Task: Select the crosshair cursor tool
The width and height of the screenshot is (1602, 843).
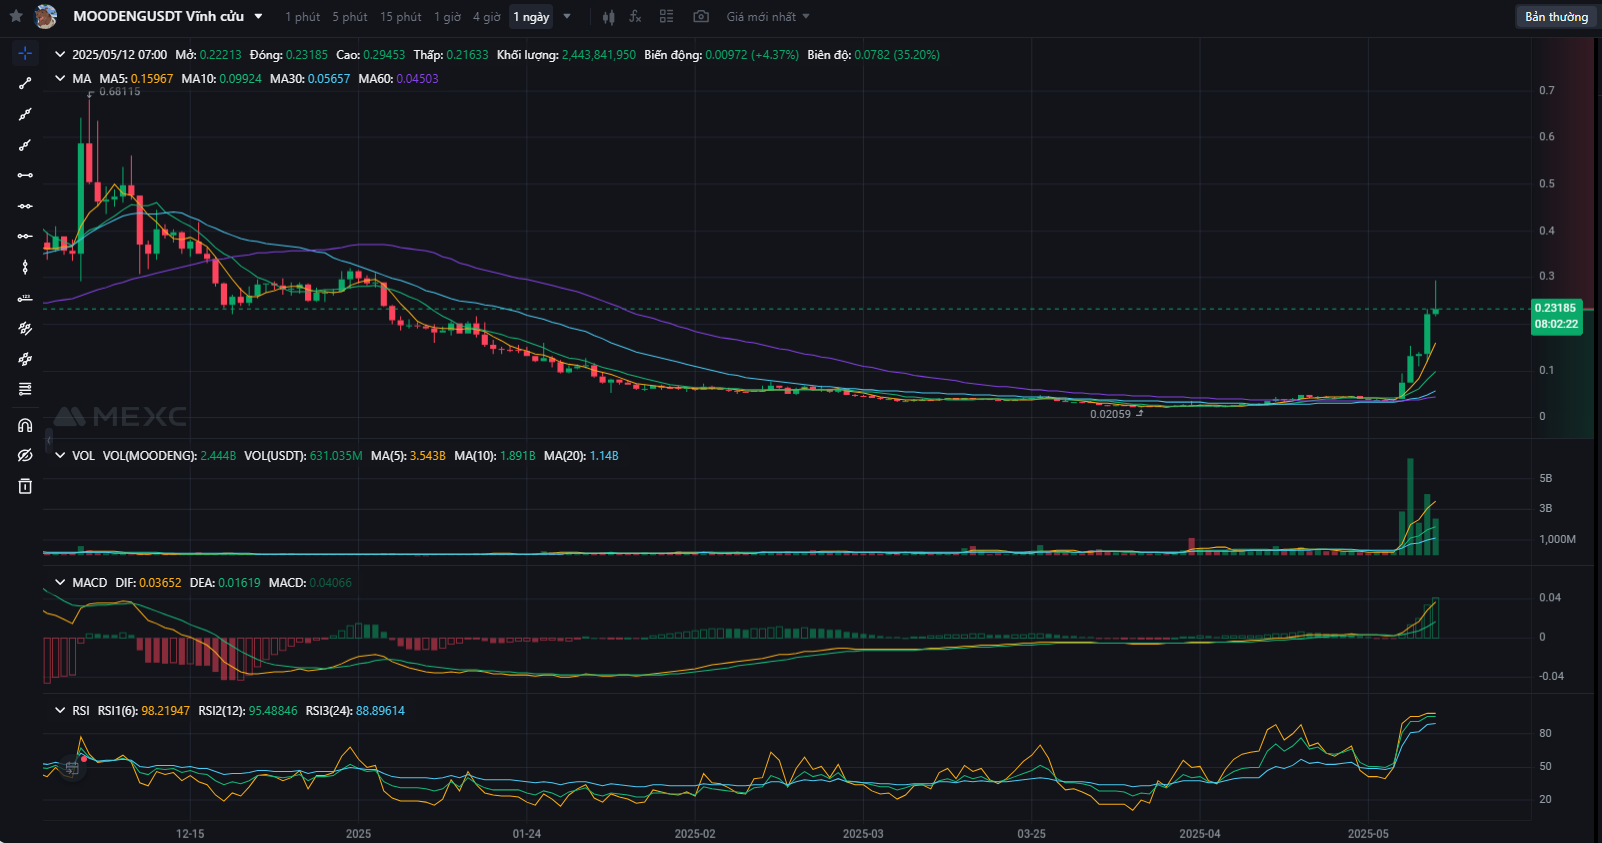Action: (25, 53)
